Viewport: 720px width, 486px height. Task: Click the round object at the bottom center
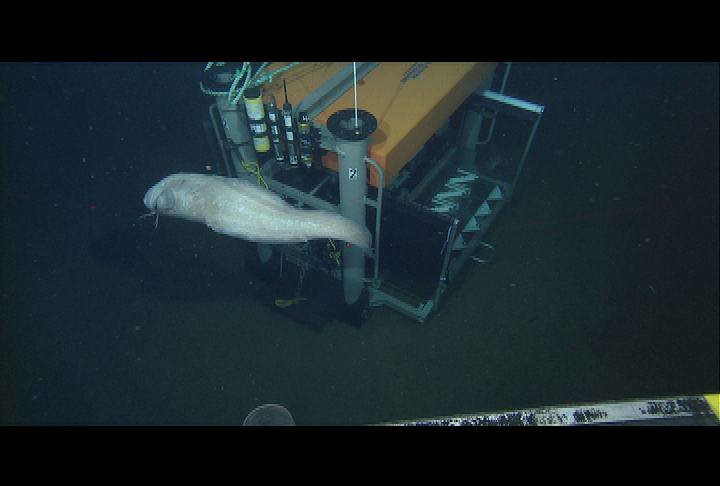point(269,415)
